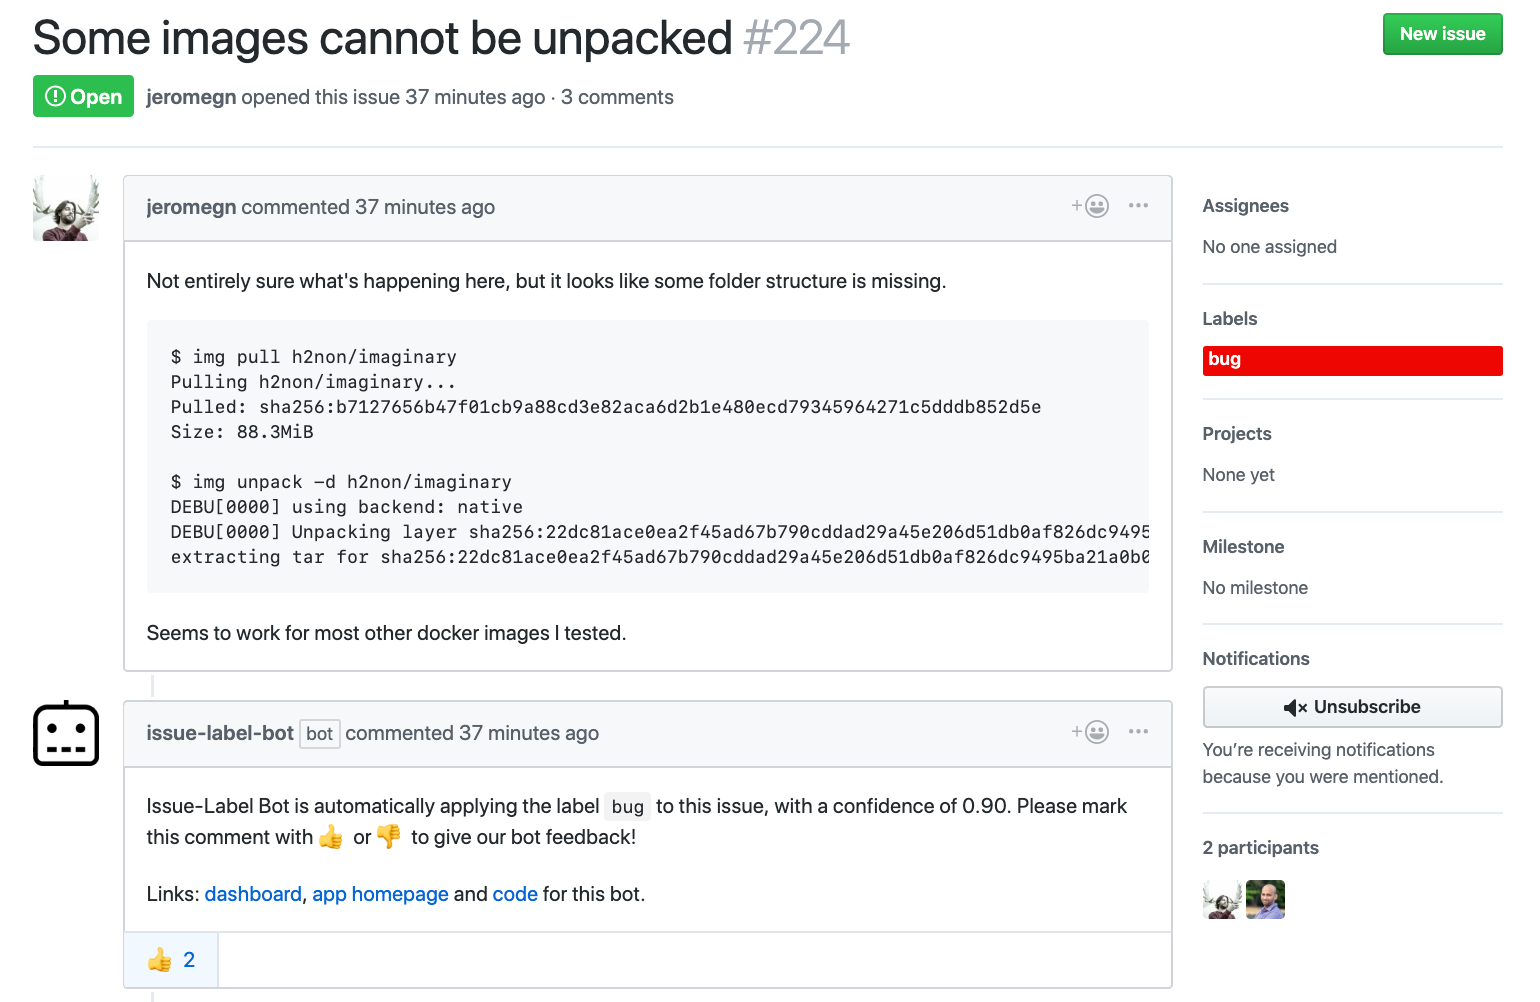The height and width of the screenshot is (1002, 1540).
Task: Add reaction to issue-label-bot comment
Action: pos(1090,732)
